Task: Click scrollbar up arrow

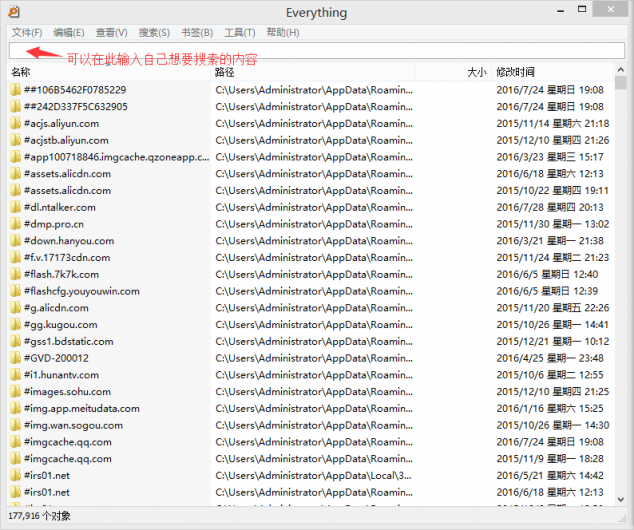Action: point(621,70)
